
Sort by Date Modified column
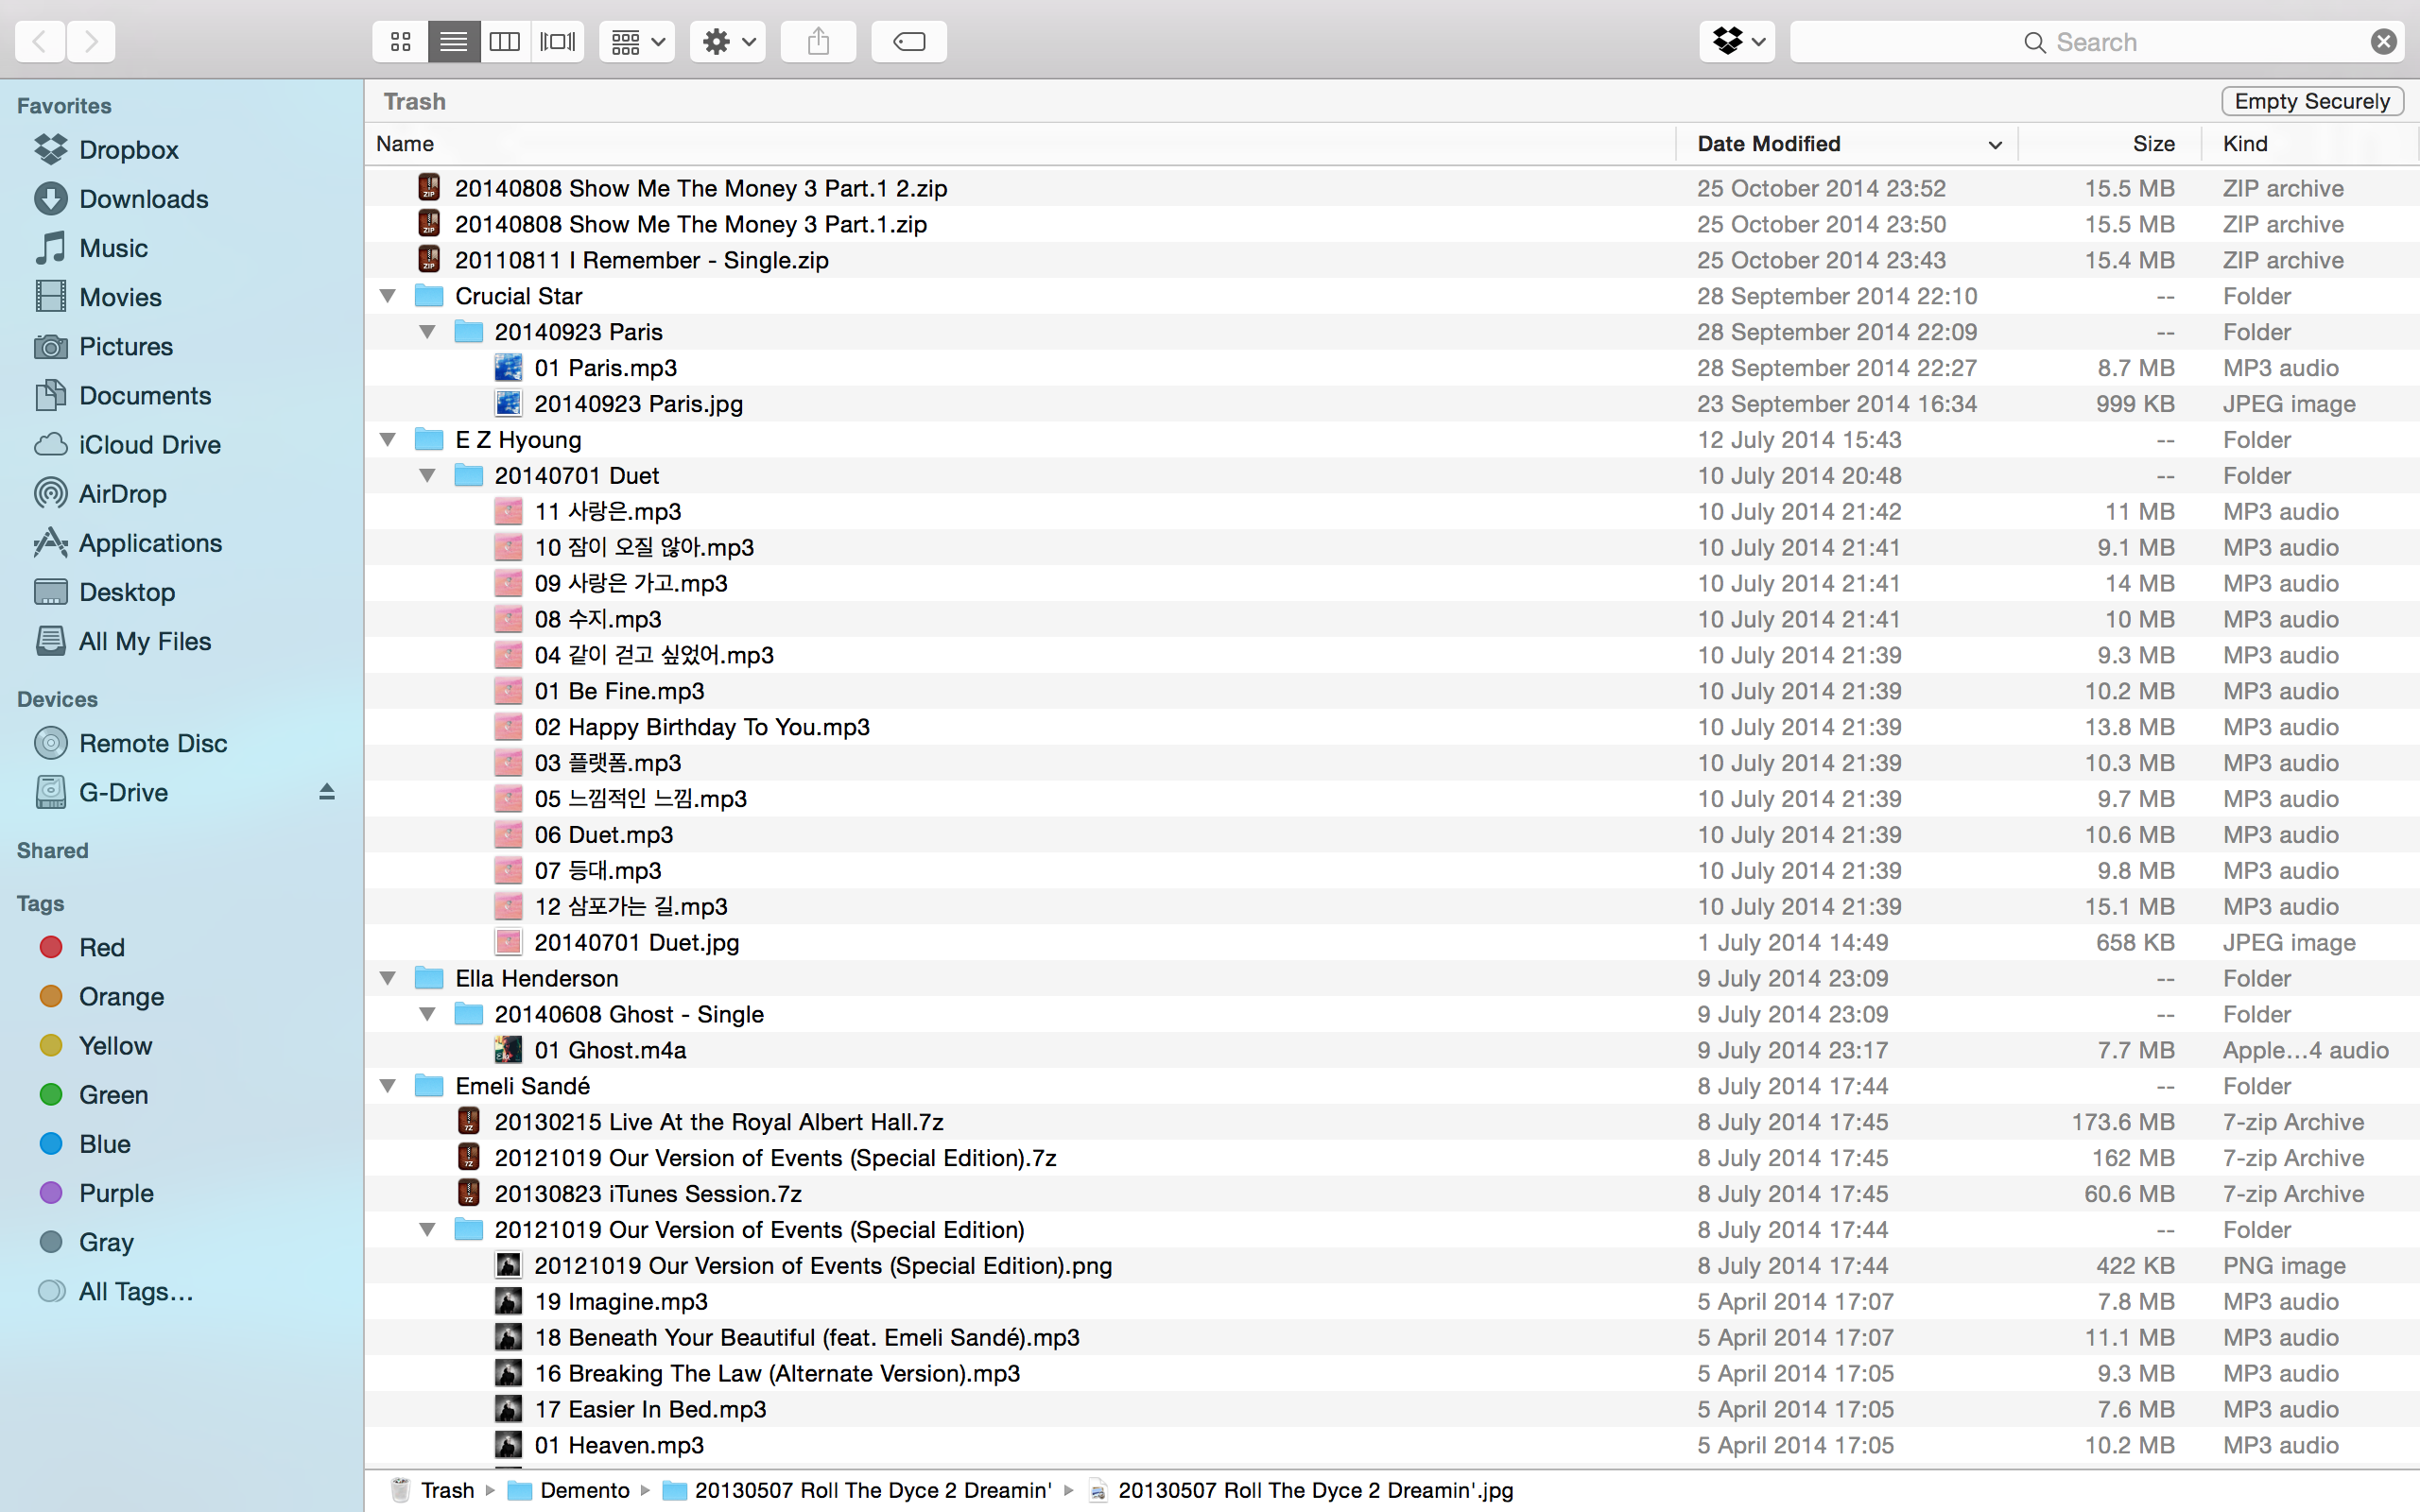1768,144
